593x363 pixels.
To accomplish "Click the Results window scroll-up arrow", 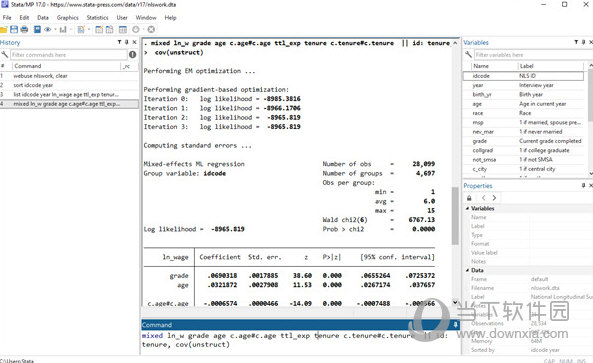I will 455,43.
